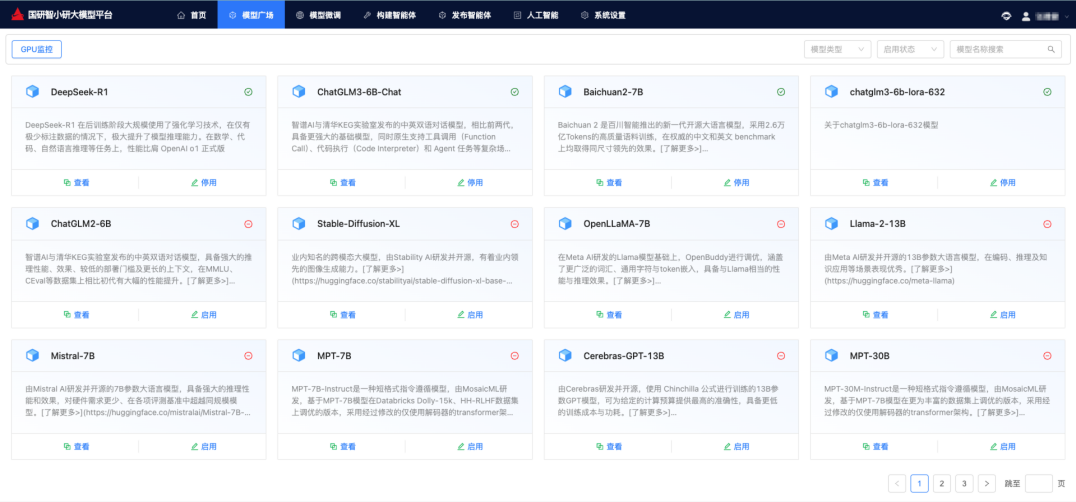Open the 构建智能体 tab
The width and height of the screenshot is (1076, 502).
click(x=388, y=14)
